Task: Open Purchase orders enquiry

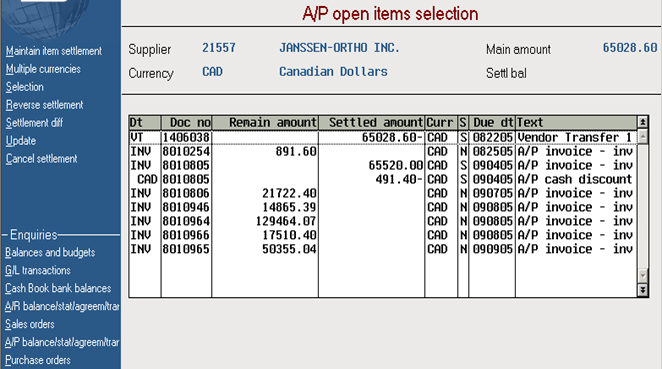Action: pyautogui.click(x=38, y=360)
